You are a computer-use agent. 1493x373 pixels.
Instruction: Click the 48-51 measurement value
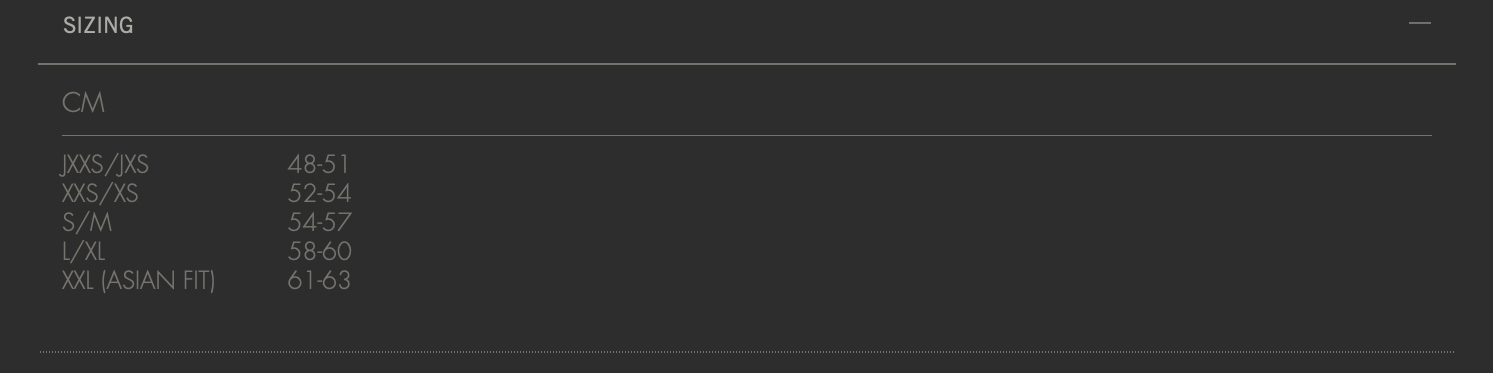318,164
